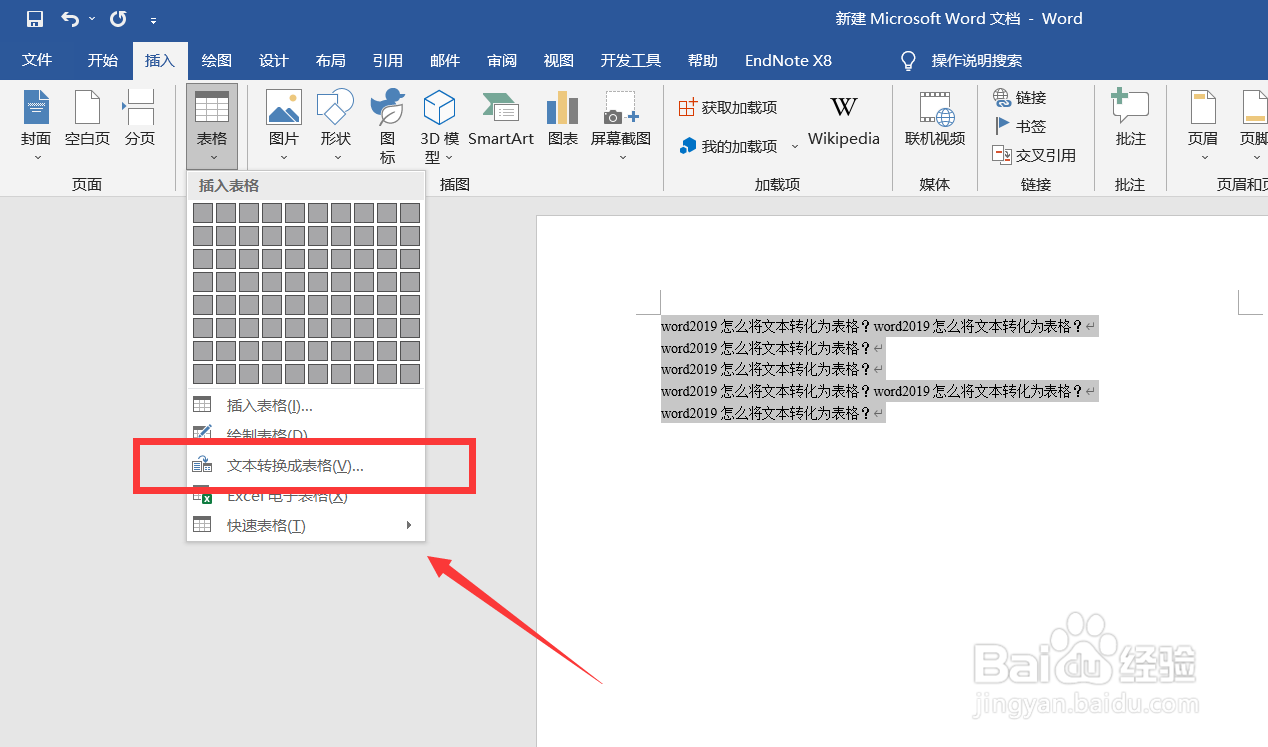Insert a SmartArt graphic

(x=501, y=120)
